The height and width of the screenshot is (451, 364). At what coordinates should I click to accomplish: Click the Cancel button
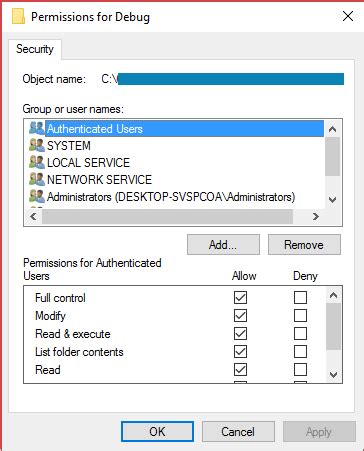238,432
